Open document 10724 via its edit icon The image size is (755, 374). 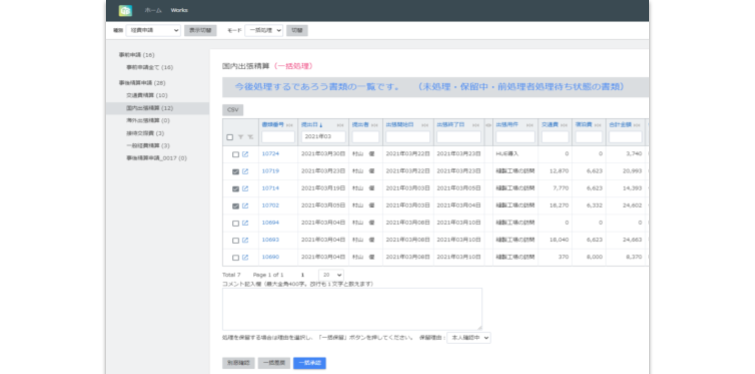245,155
